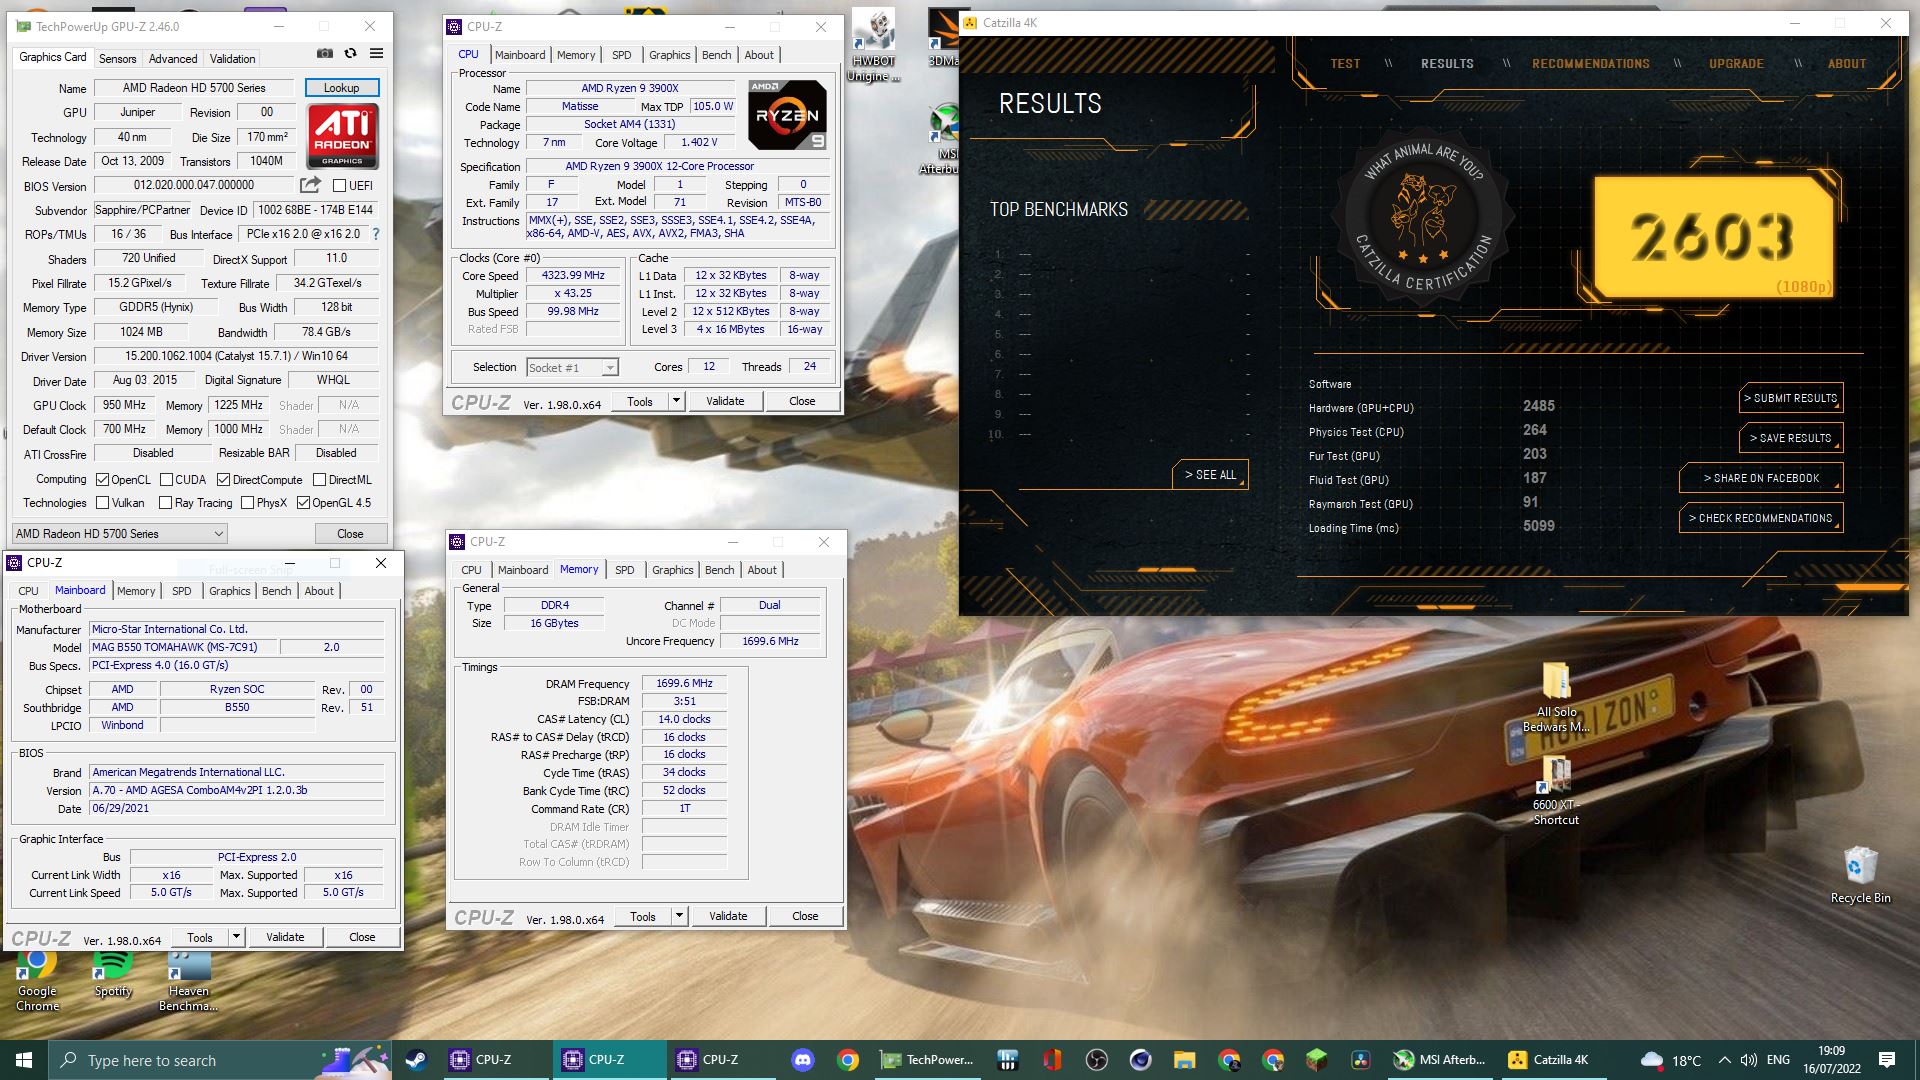Open Catzilla RECOMMENDATIONS menu
Screen dimensions: 1920x1080
pyautogui.click(x=1590, y=64)
